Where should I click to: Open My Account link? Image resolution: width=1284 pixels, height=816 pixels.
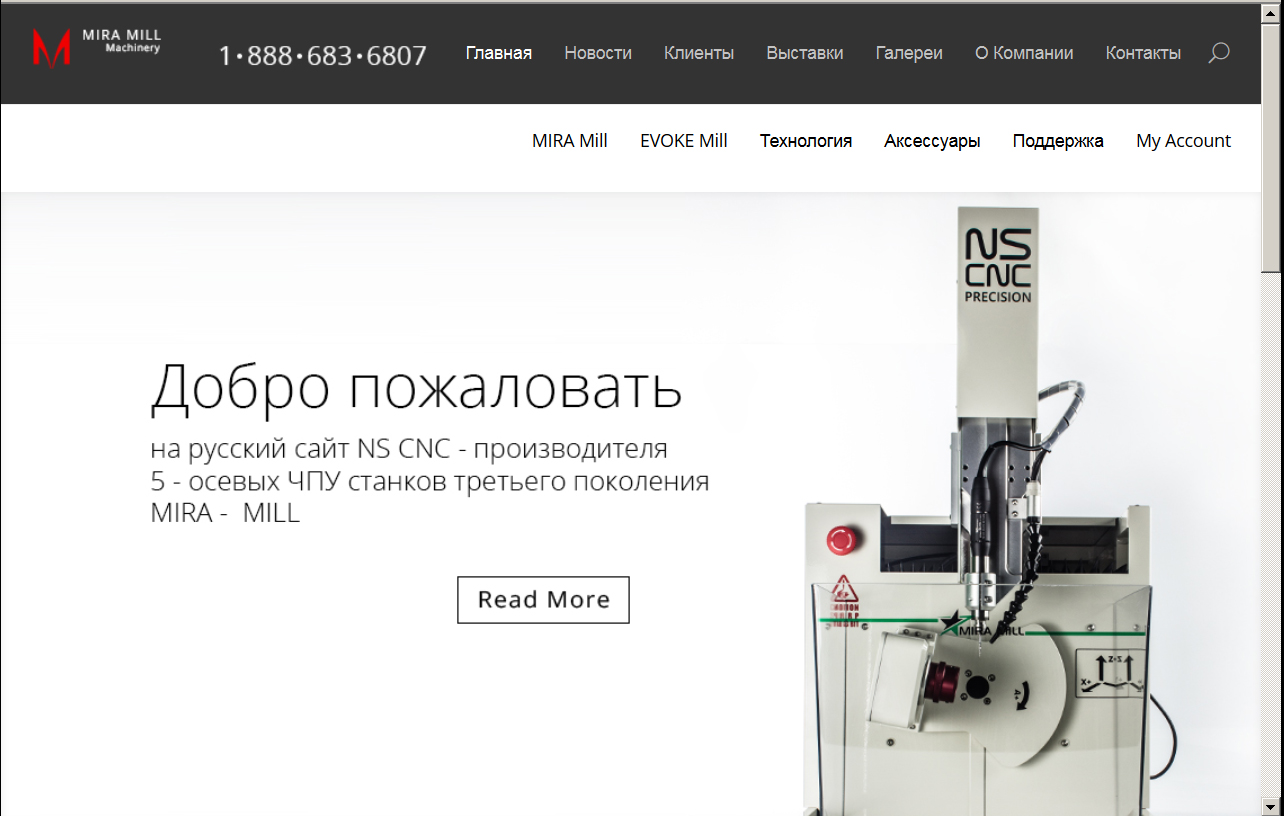tap(1184, 141)
